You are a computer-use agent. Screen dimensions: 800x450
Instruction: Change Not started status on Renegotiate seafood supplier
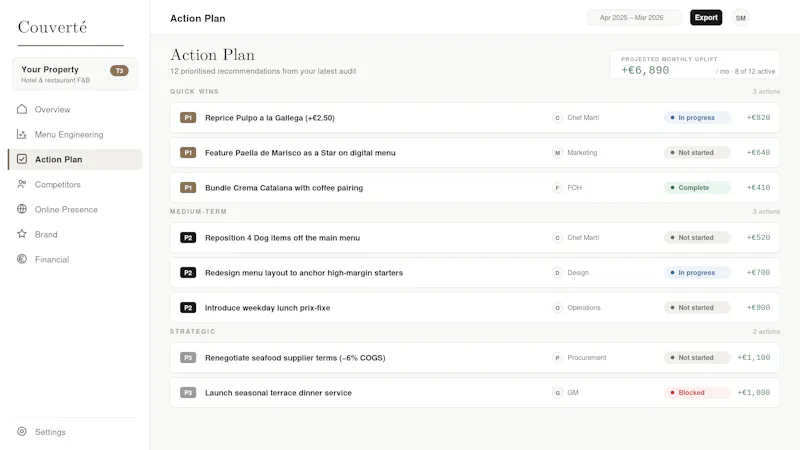pos(697,358)
